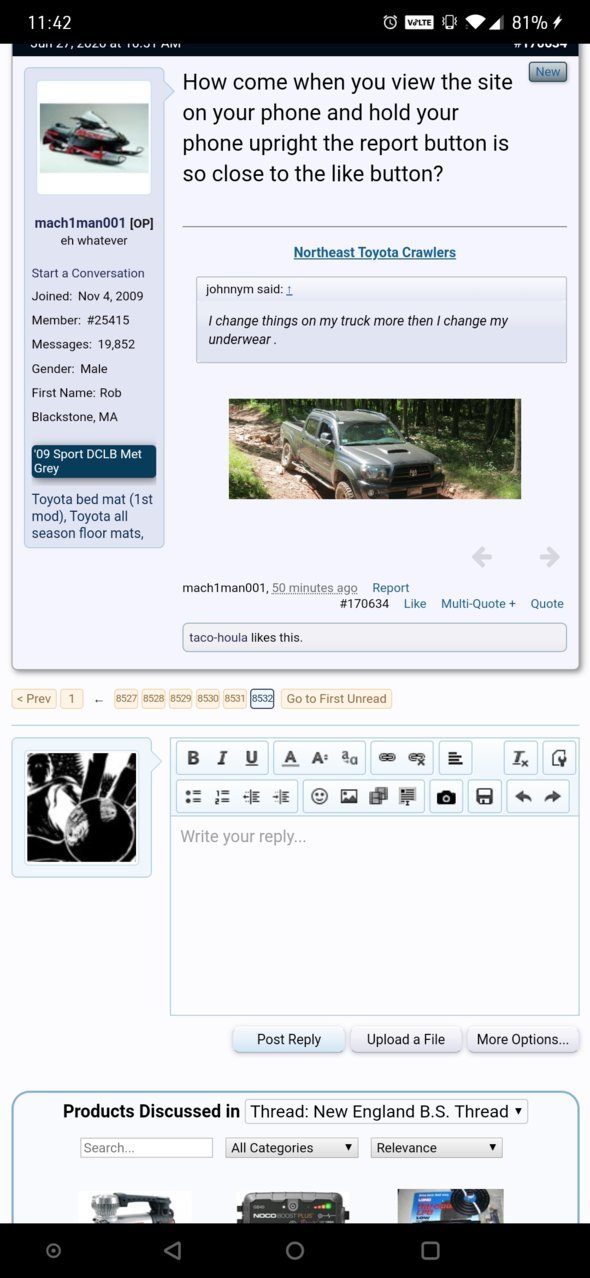The width and height of the screenshot is (590, 1278).
Task: Report the post by mach1man001
Action: point(391,588)
